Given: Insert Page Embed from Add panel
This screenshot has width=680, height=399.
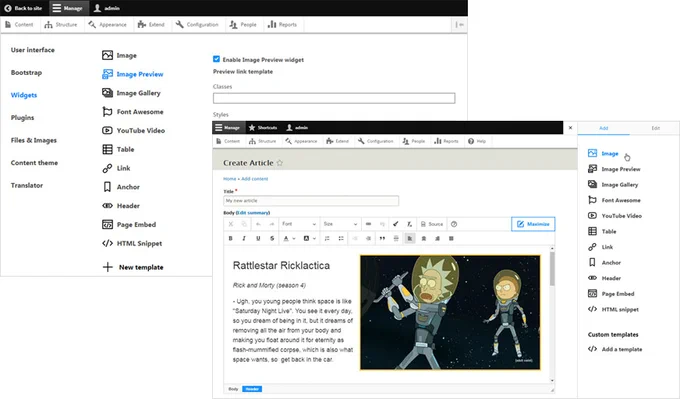Looking at the screenshot, I should (x=611, y=294).
